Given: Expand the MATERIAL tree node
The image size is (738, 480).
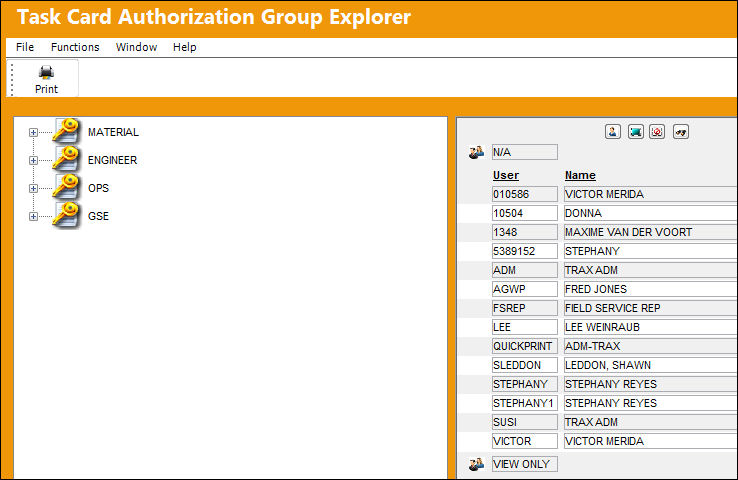Looking at the screenshot, I should pos(33,133).
